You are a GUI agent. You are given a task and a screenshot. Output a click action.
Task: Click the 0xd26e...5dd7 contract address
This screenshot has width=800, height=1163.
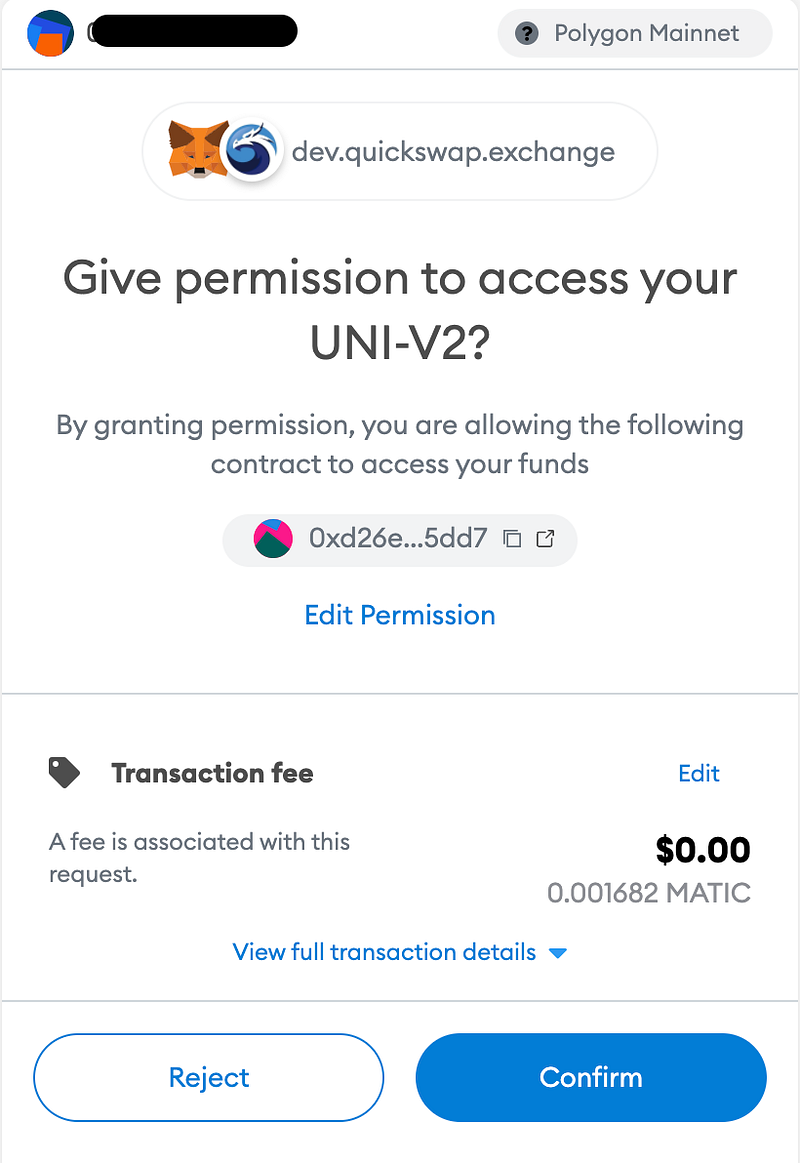pos(398,538)
